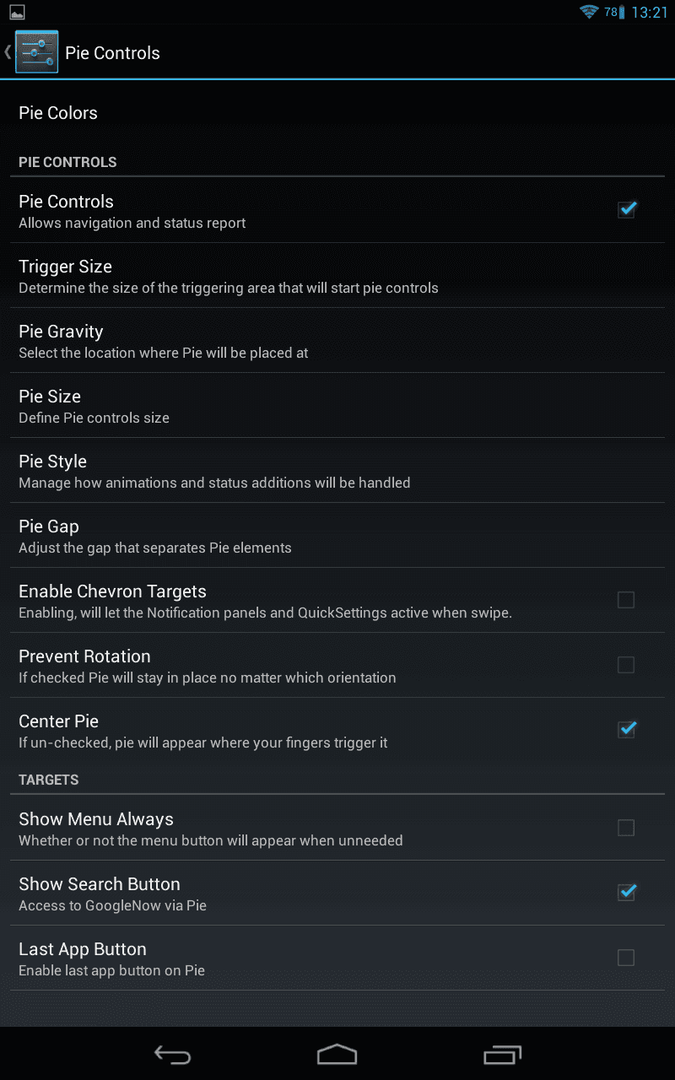Viewport: 675px width, 1080px height.
Task: Open recent apps from navigation bar
Action: (x=502, y=1055)
